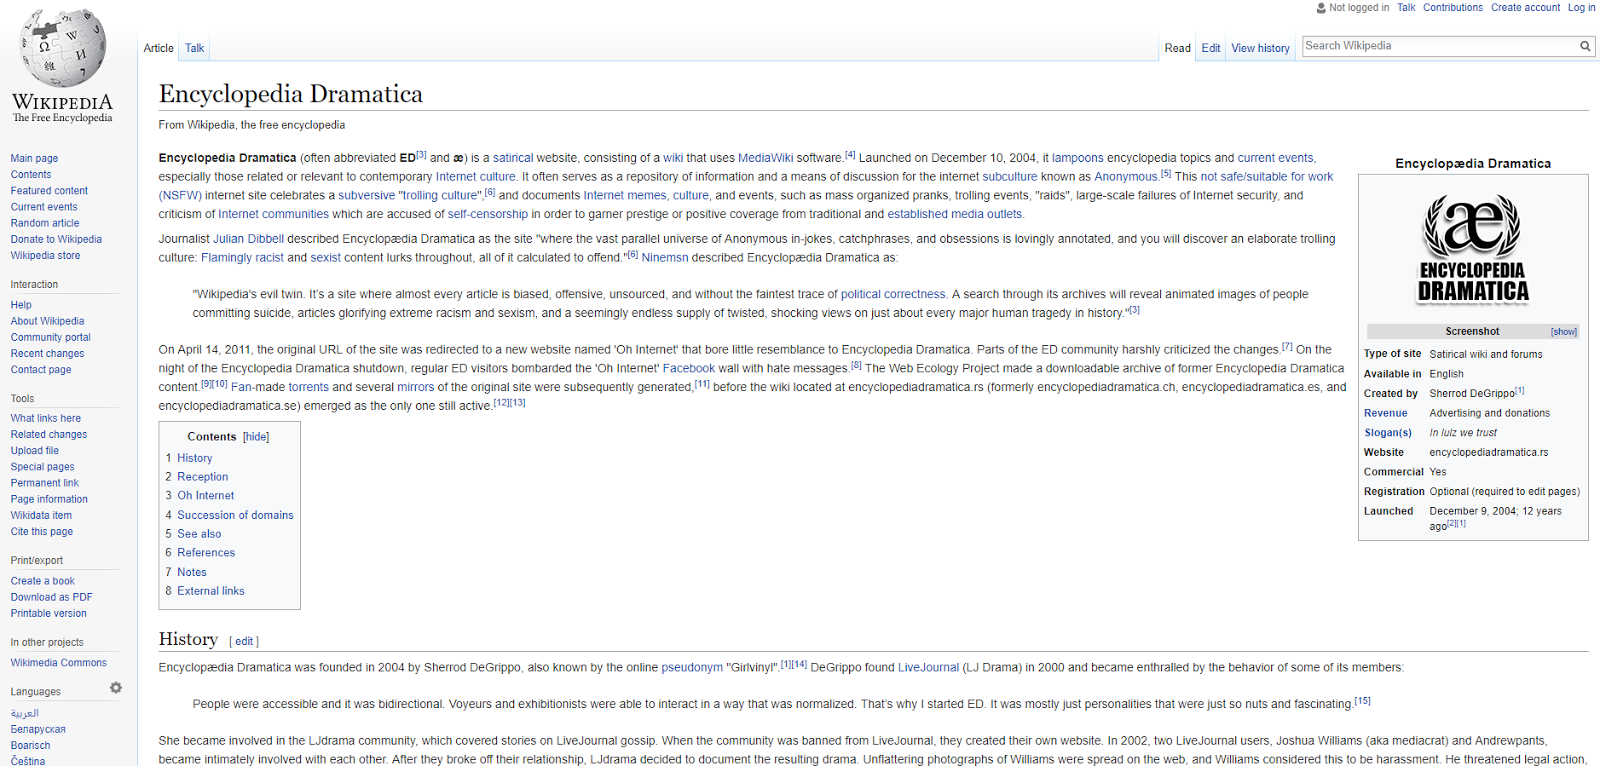Click the Log in link

(1582, 7)
